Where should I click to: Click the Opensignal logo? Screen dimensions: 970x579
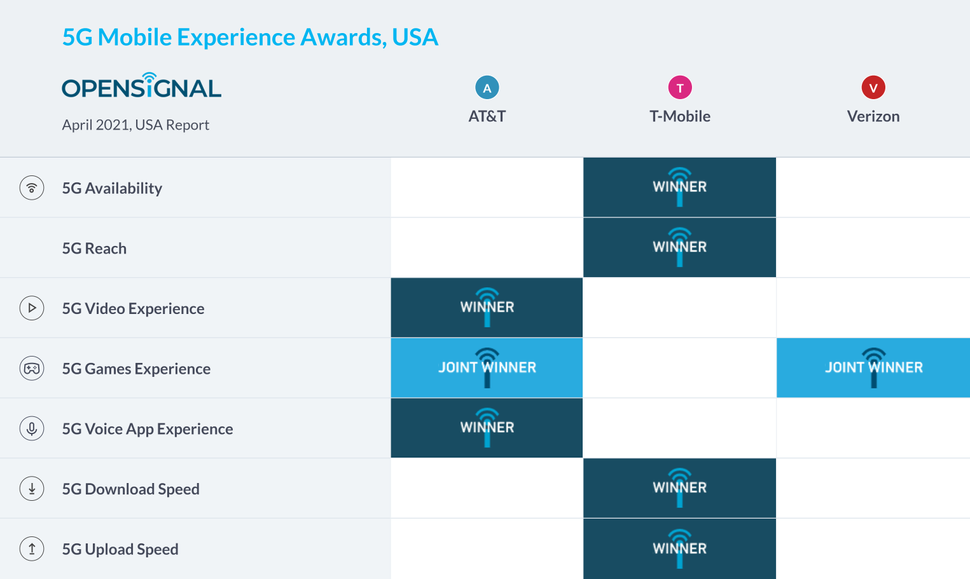(x=141, y=86)
